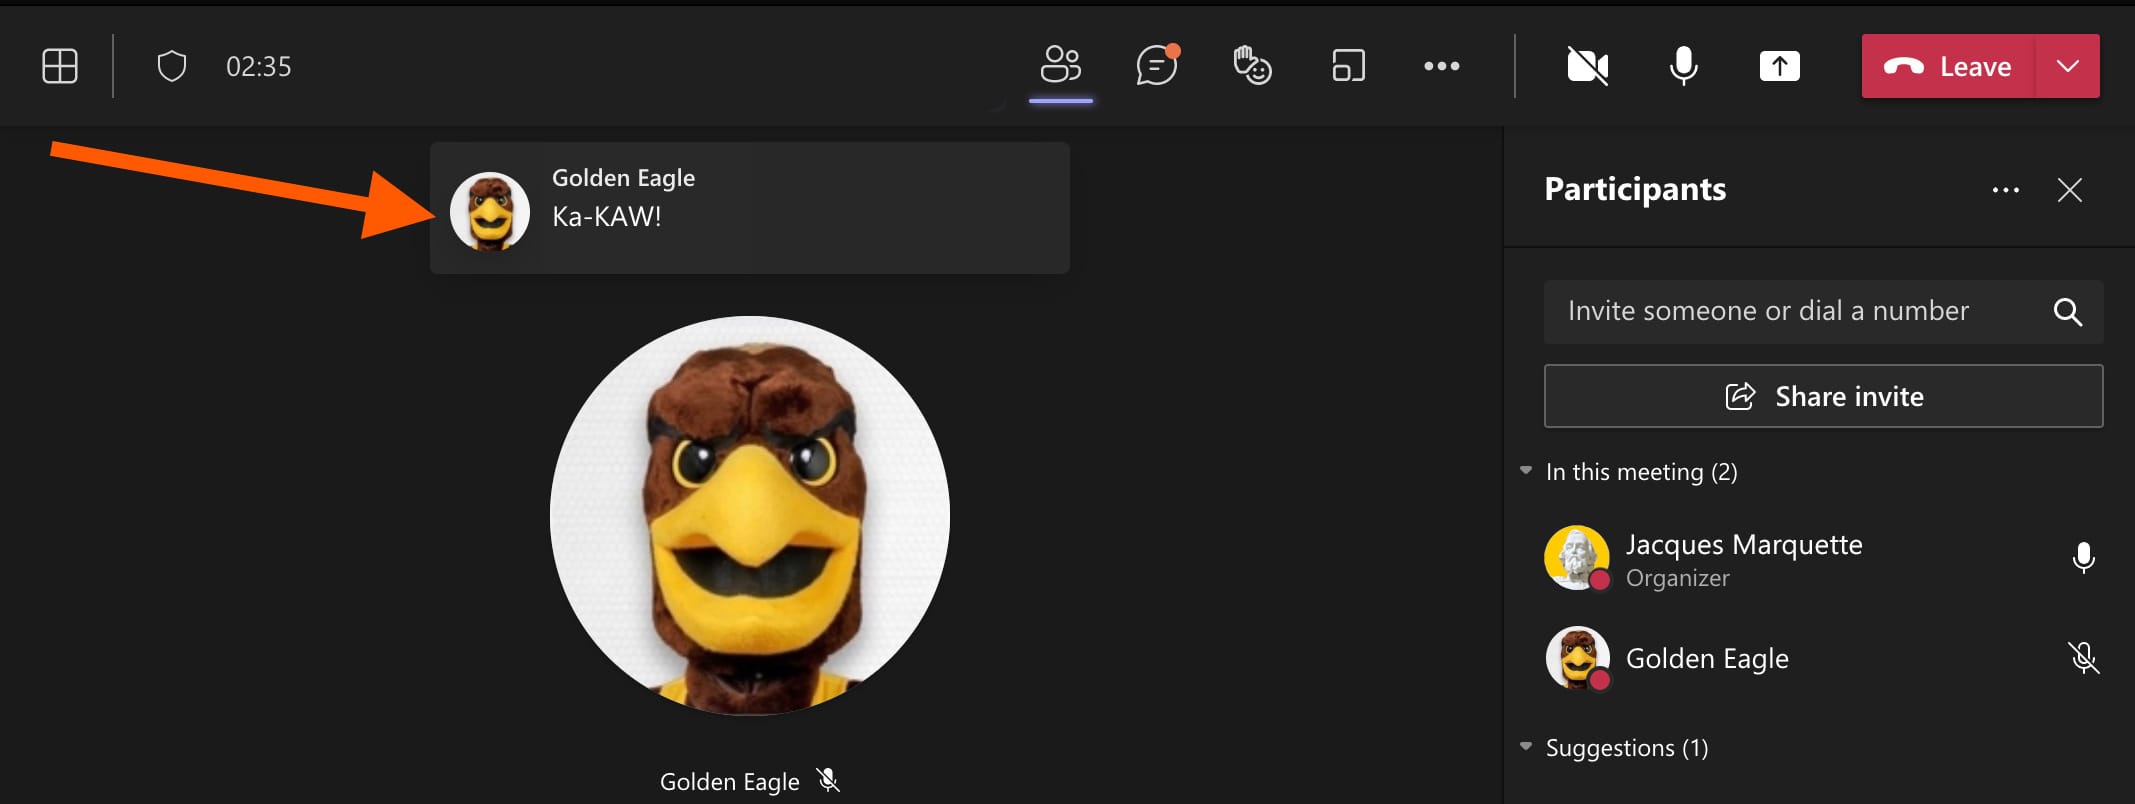Open dropdown arrow next to Leave
The width and height of the screenshot is (2135, 804).
pos(2067,66)
